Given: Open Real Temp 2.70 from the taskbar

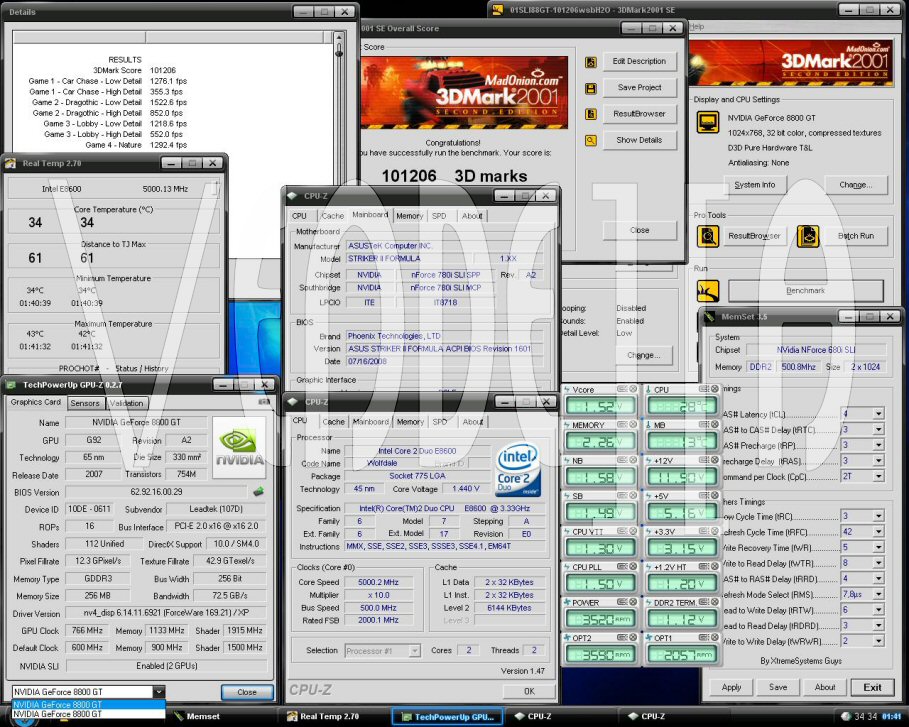Looking at the screenshot, I should (329, 717).
